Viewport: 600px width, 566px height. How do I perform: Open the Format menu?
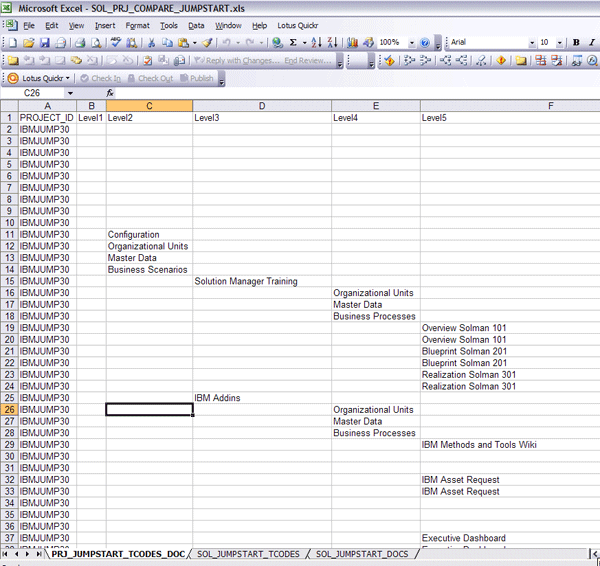[x=138, y=25]
